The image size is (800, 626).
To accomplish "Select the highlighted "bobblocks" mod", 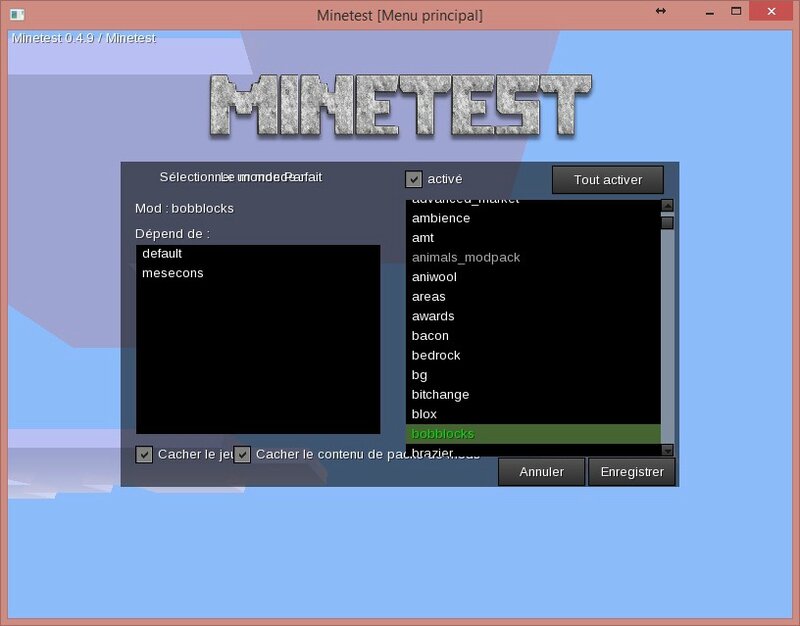I will coord(443,434).
